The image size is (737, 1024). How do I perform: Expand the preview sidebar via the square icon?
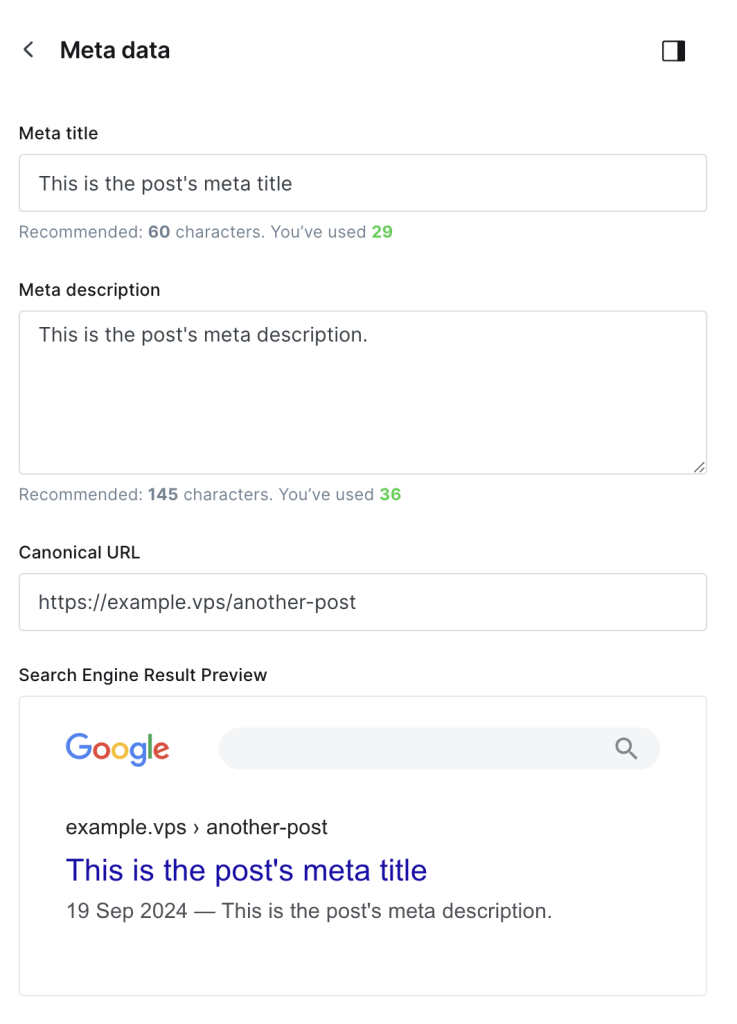[673, 50]
